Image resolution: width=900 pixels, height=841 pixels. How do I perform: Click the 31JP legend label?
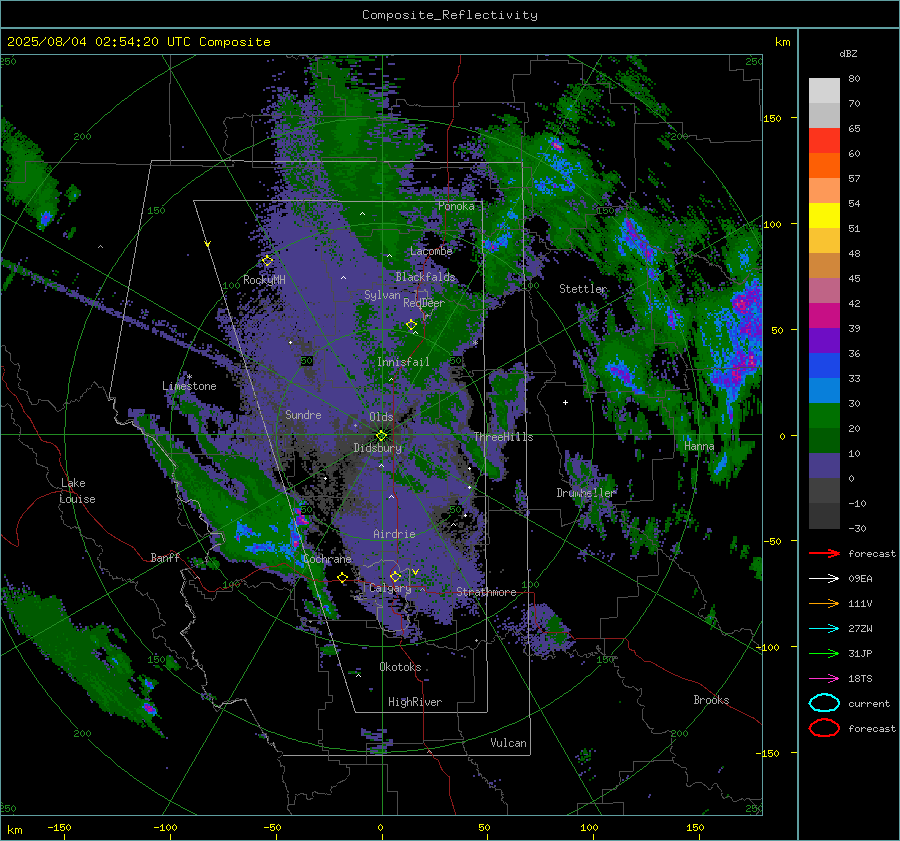click(x=860, y=653)
